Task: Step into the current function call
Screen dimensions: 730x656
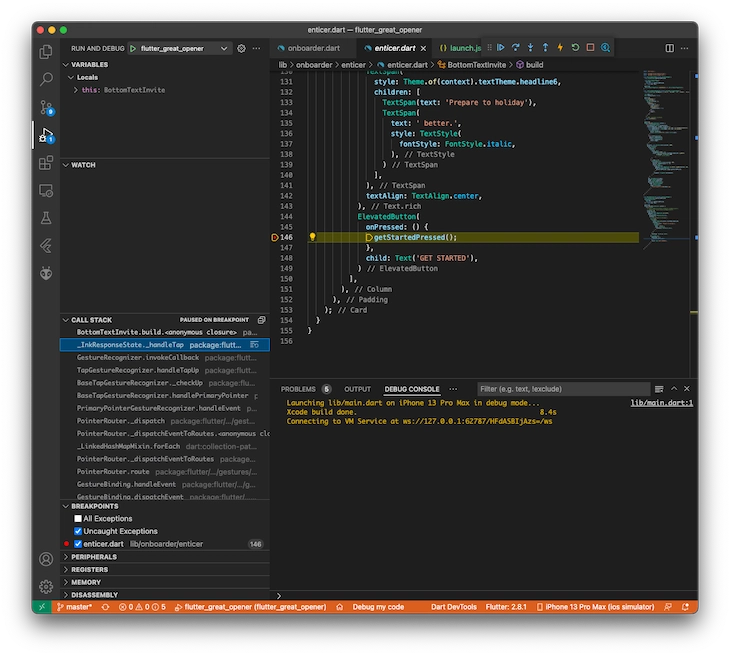Action: point(530,47)
